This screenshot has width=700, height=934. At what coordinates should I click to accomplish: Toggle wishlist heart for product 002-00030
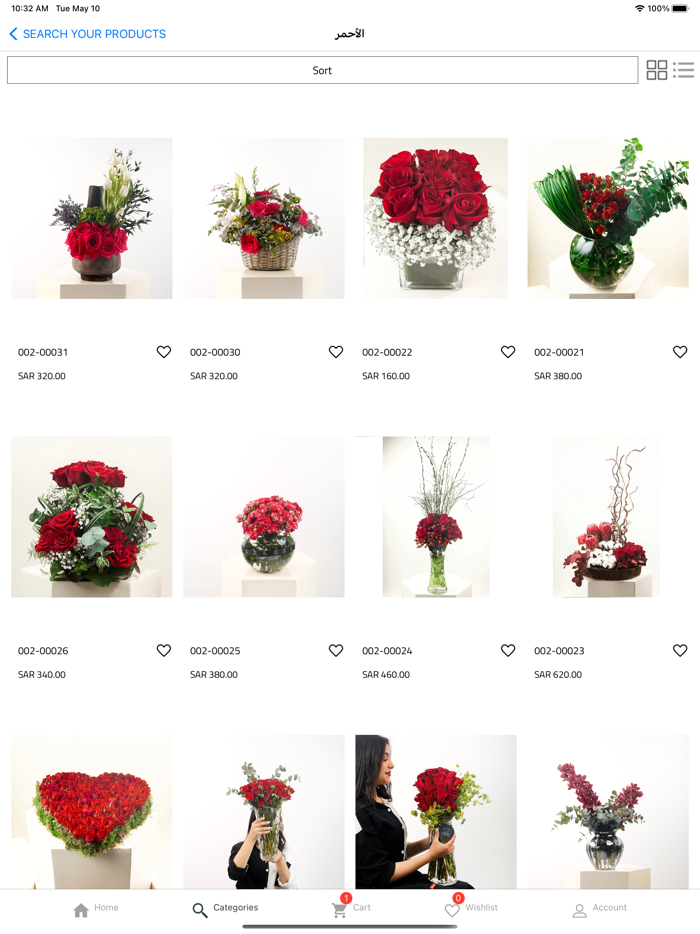(336, 352)
